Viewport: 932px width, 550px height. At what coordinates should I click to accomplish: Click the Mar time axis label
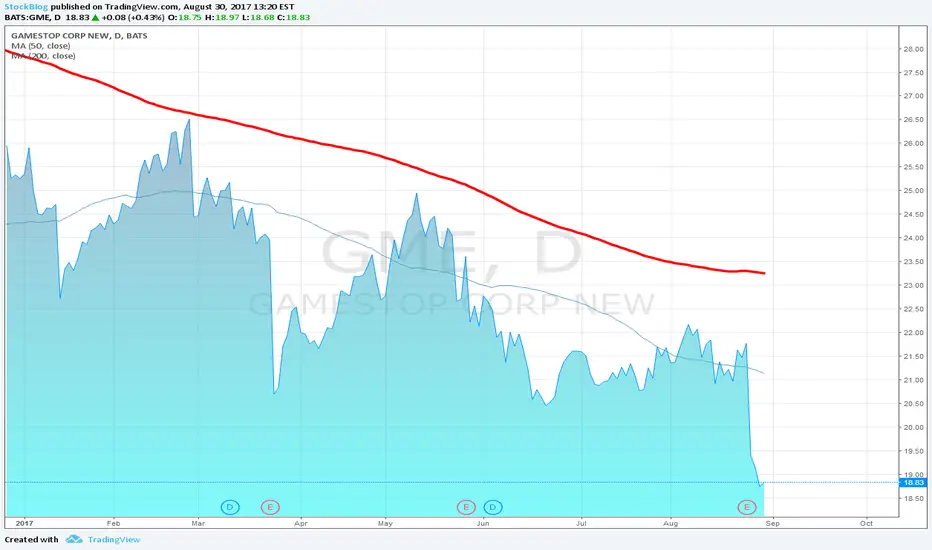(x=198, y=523)
